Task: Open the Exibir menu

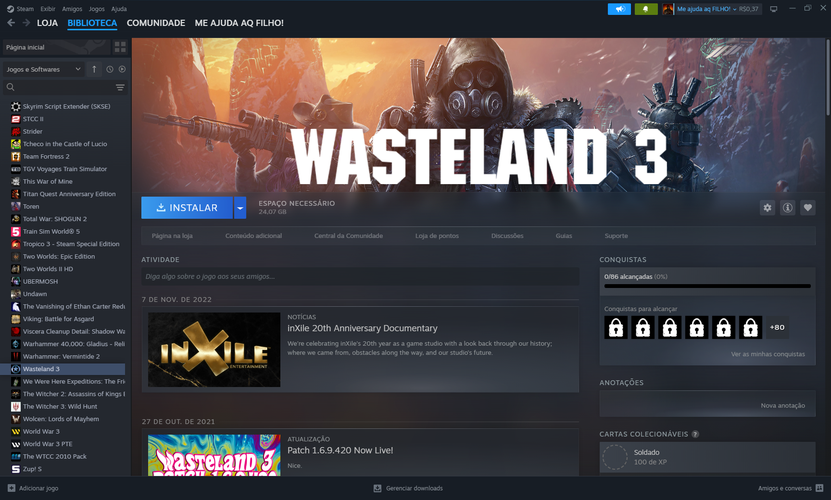Action: coord(48,9)
